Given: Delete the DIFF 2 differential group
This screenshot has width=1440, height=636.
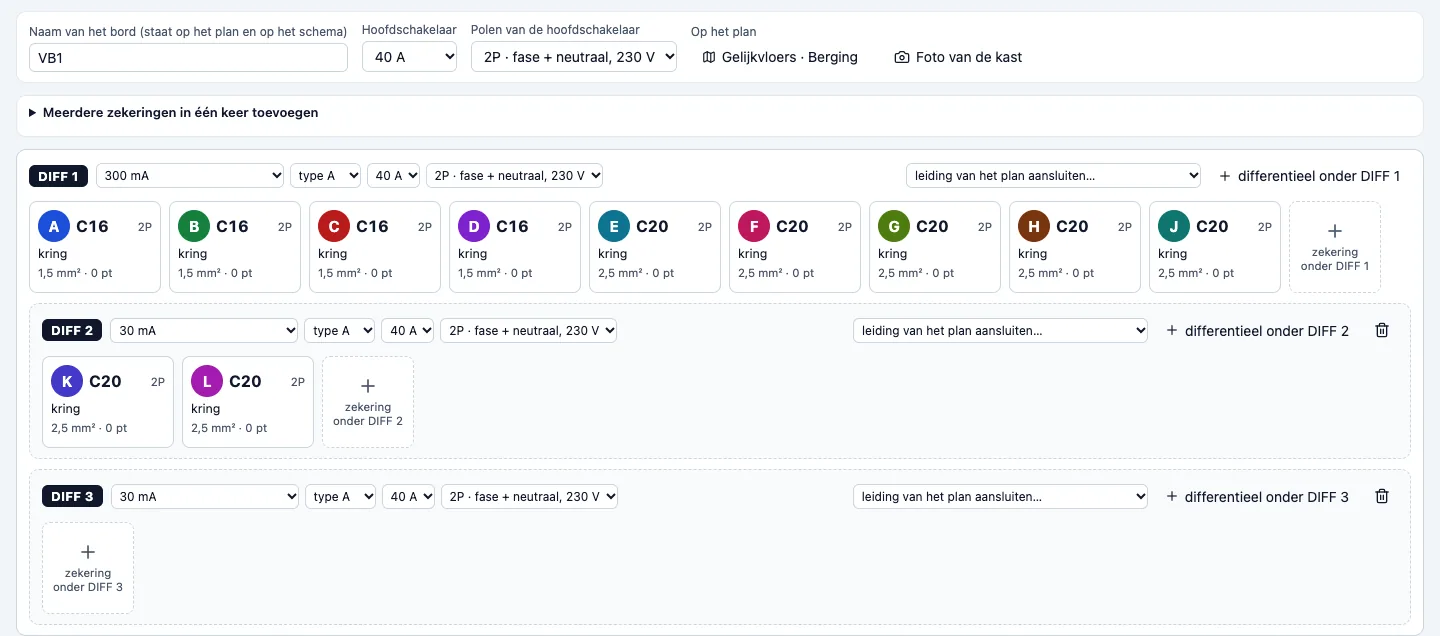Looking at the screenshot, I should [1382, 330].
